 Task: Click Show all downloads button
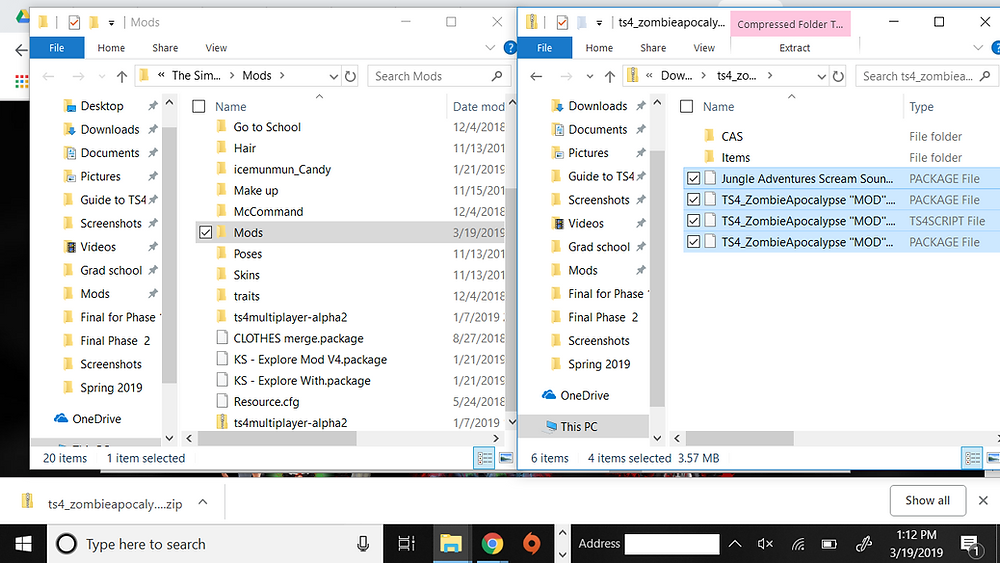pyautogui.click(x=927, y=501)
